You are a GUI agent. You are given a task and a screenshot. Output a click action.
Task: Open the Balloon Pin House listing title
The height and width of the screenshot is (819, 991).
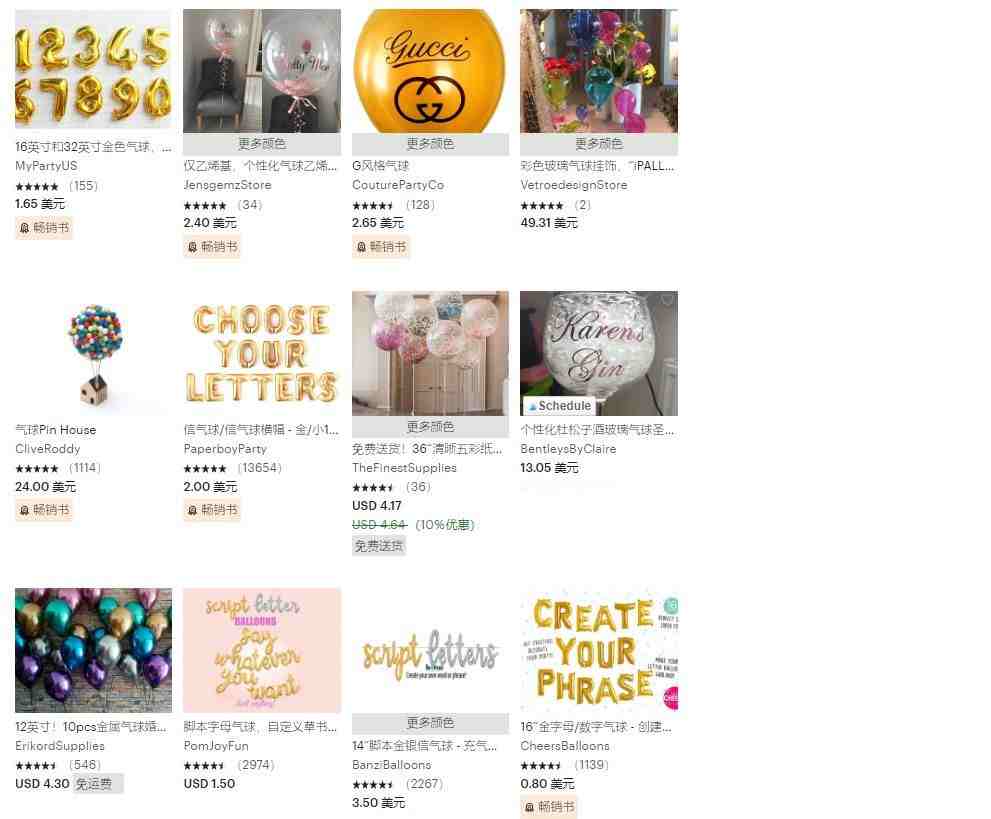(x=56, y=430)
